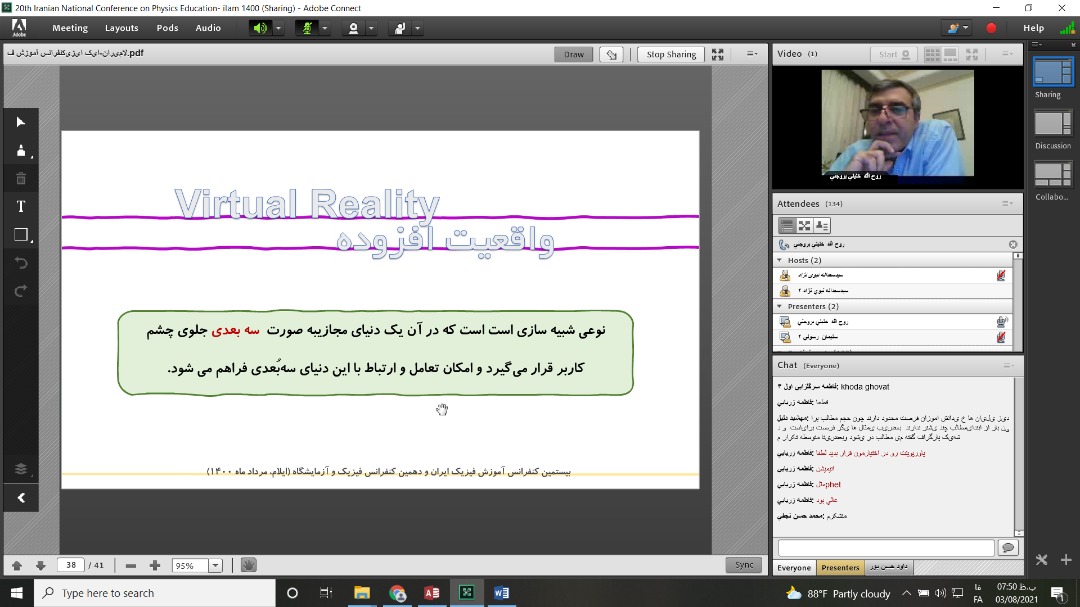Make the Share pod full screen

[x=718, y=55]
